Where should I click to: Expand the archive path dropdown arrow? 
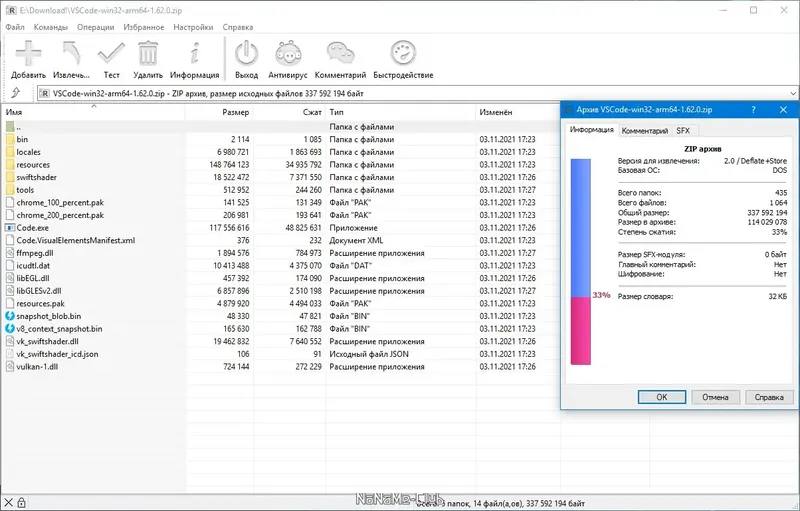793,93
